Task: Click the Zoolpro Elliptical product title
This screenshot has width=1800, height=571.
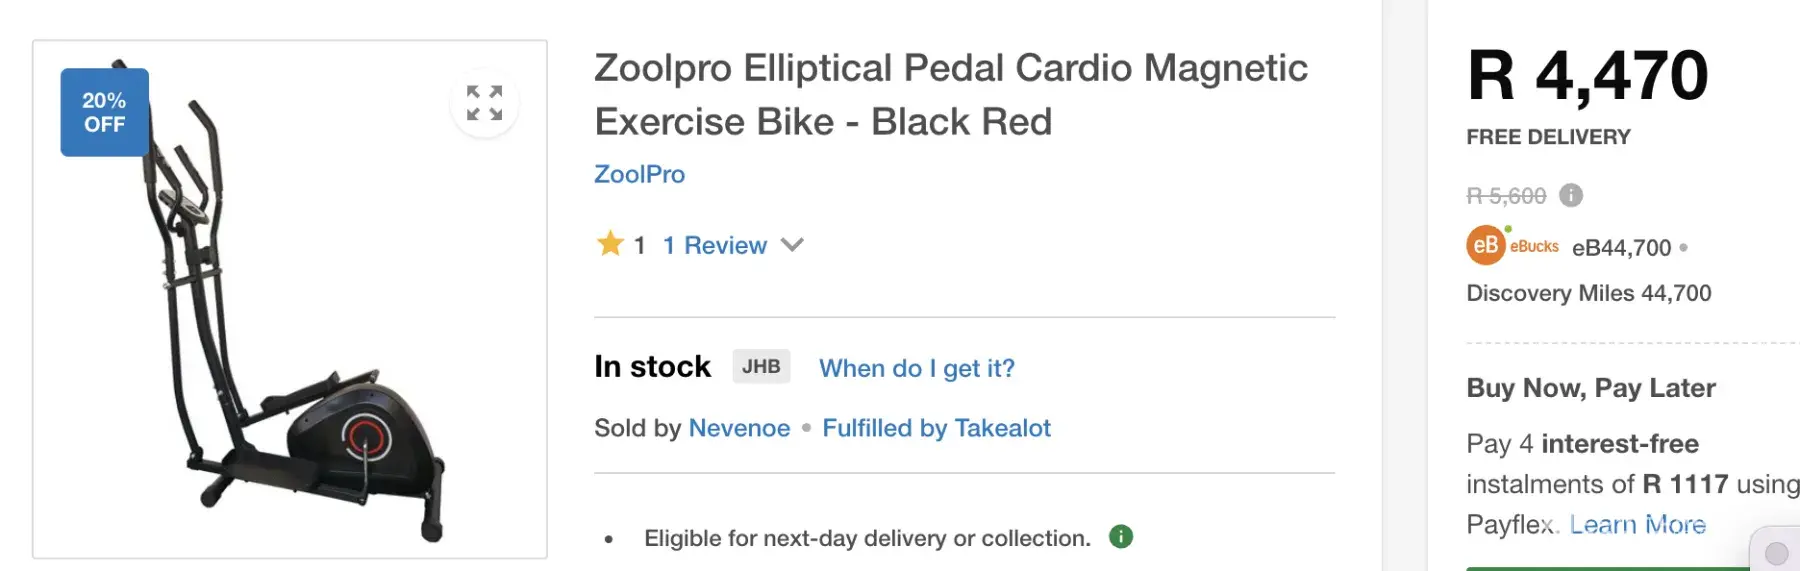Action: [x=950, y=95]
